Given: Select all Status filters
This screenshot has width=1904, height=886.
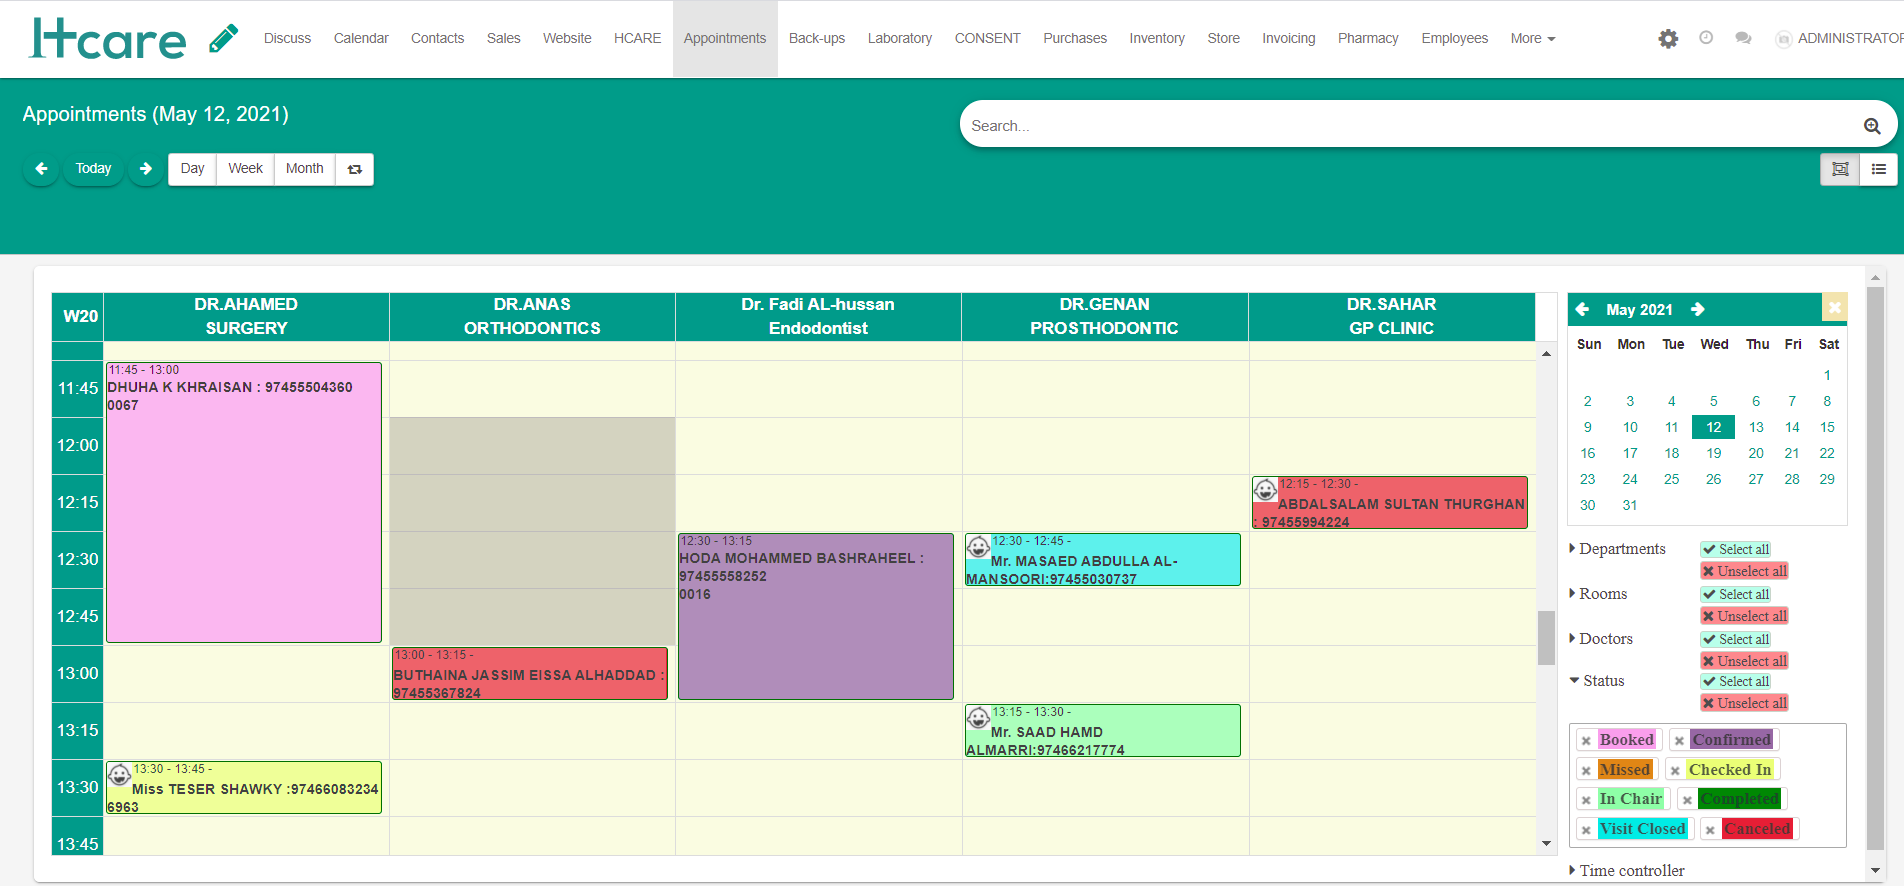Looking at the screenshot, I should (1736, 681).
